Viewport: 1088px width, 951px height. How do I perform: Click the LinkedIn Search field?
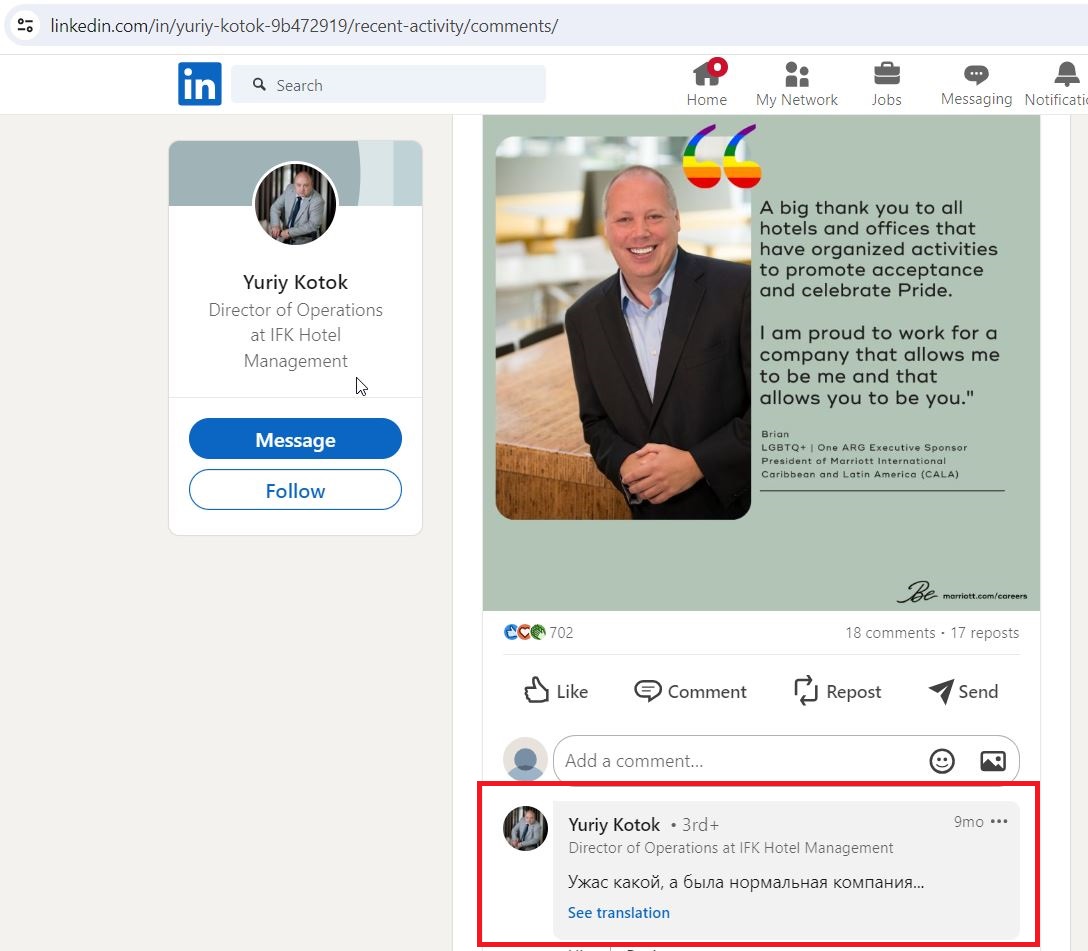pyautogui.click(x=389, y=85)
